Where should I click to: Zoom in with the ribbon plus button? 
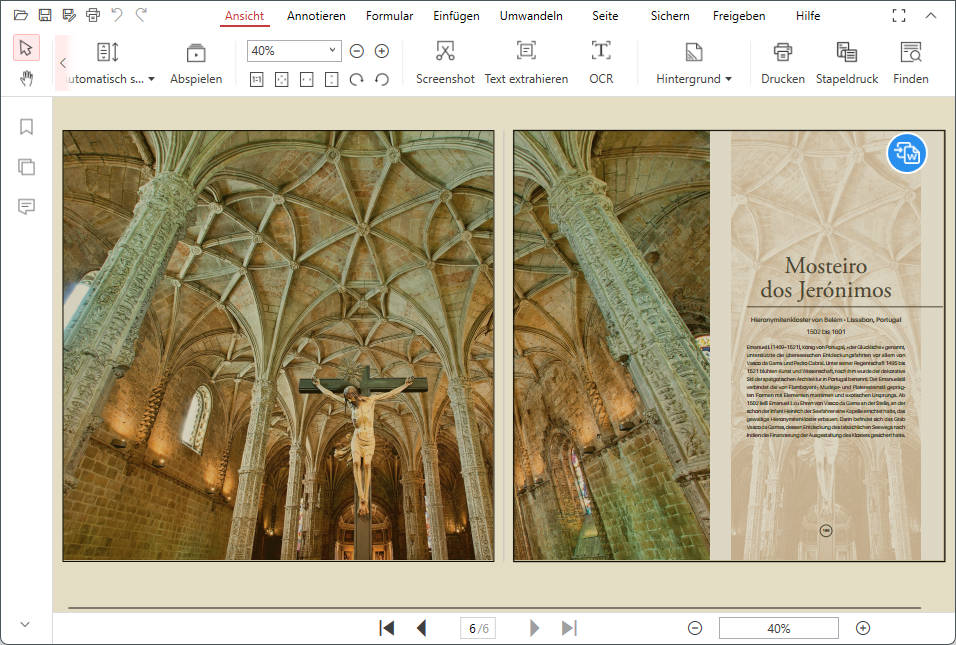pyautogui.click(x=382, y=51)
